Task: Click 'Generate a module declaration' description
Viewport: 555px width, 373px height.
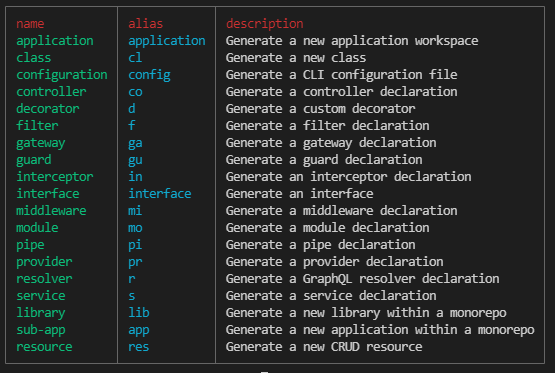Action: pyautogui.click(x=327, y=228)
